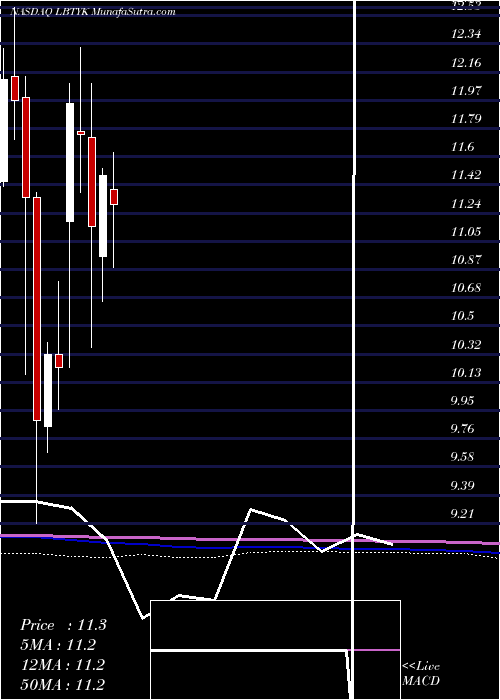Select the white candlestick between 10.9 and 11.4
Image resolution: width=500 pixels, height=700 pixels.
(x=103, y=216)
